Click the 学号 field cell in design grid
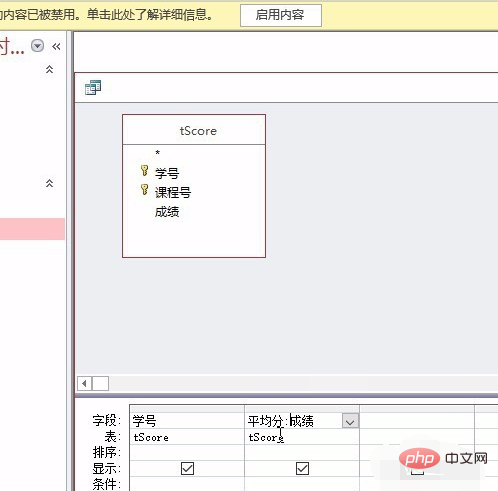The height and width of the screenshot is (491, 498). click(187, 421)
